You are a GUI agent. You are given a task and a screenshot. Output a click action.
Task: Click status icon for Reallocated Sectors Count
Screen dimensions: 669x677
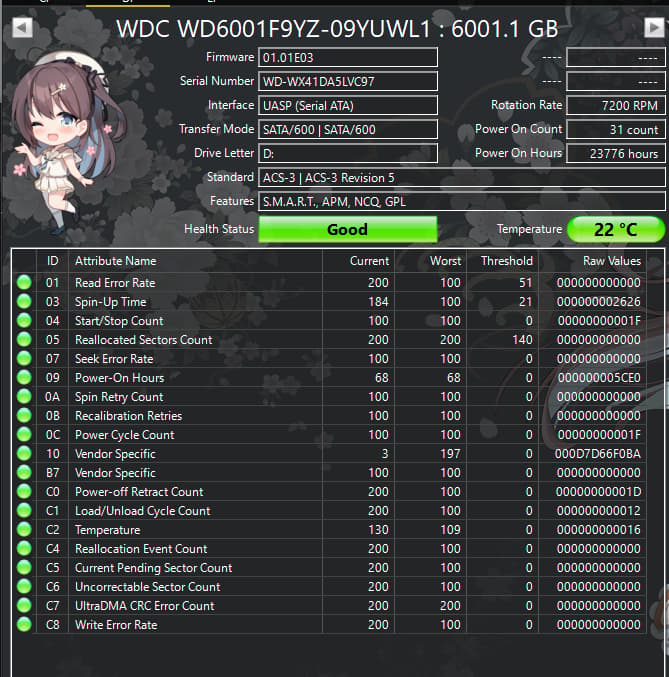24,339
